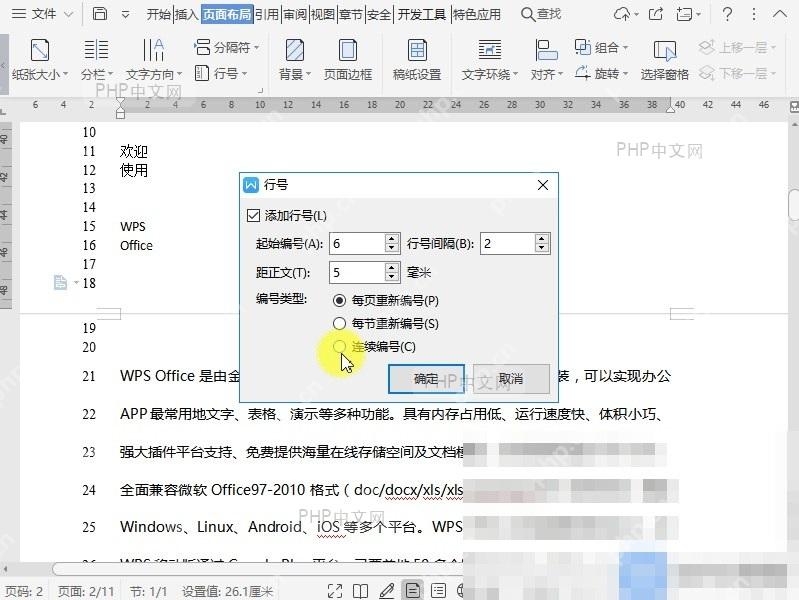Switch to the 安全 tab
This screenshot has width=799, height=600.
pyautogui.click(x=379, y=14)
